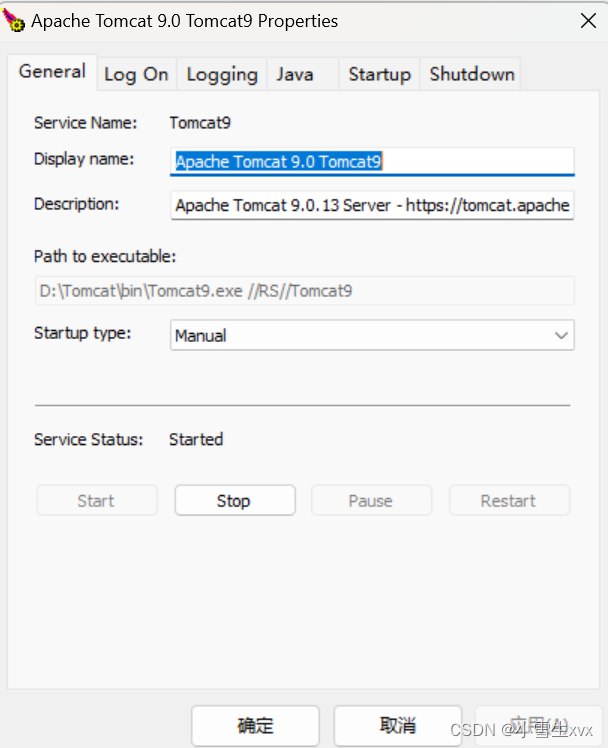Open the Startup tab
The height and width of the screenshot is (748, 608).
[379, 74]
